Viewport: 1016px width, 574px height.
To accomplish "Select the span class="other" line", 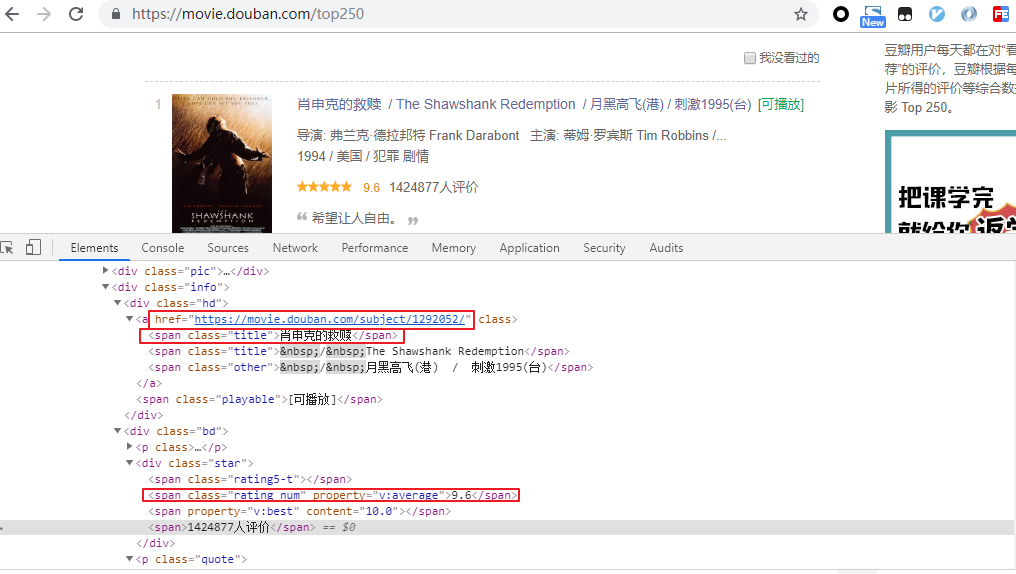I will tap(371, 367).
